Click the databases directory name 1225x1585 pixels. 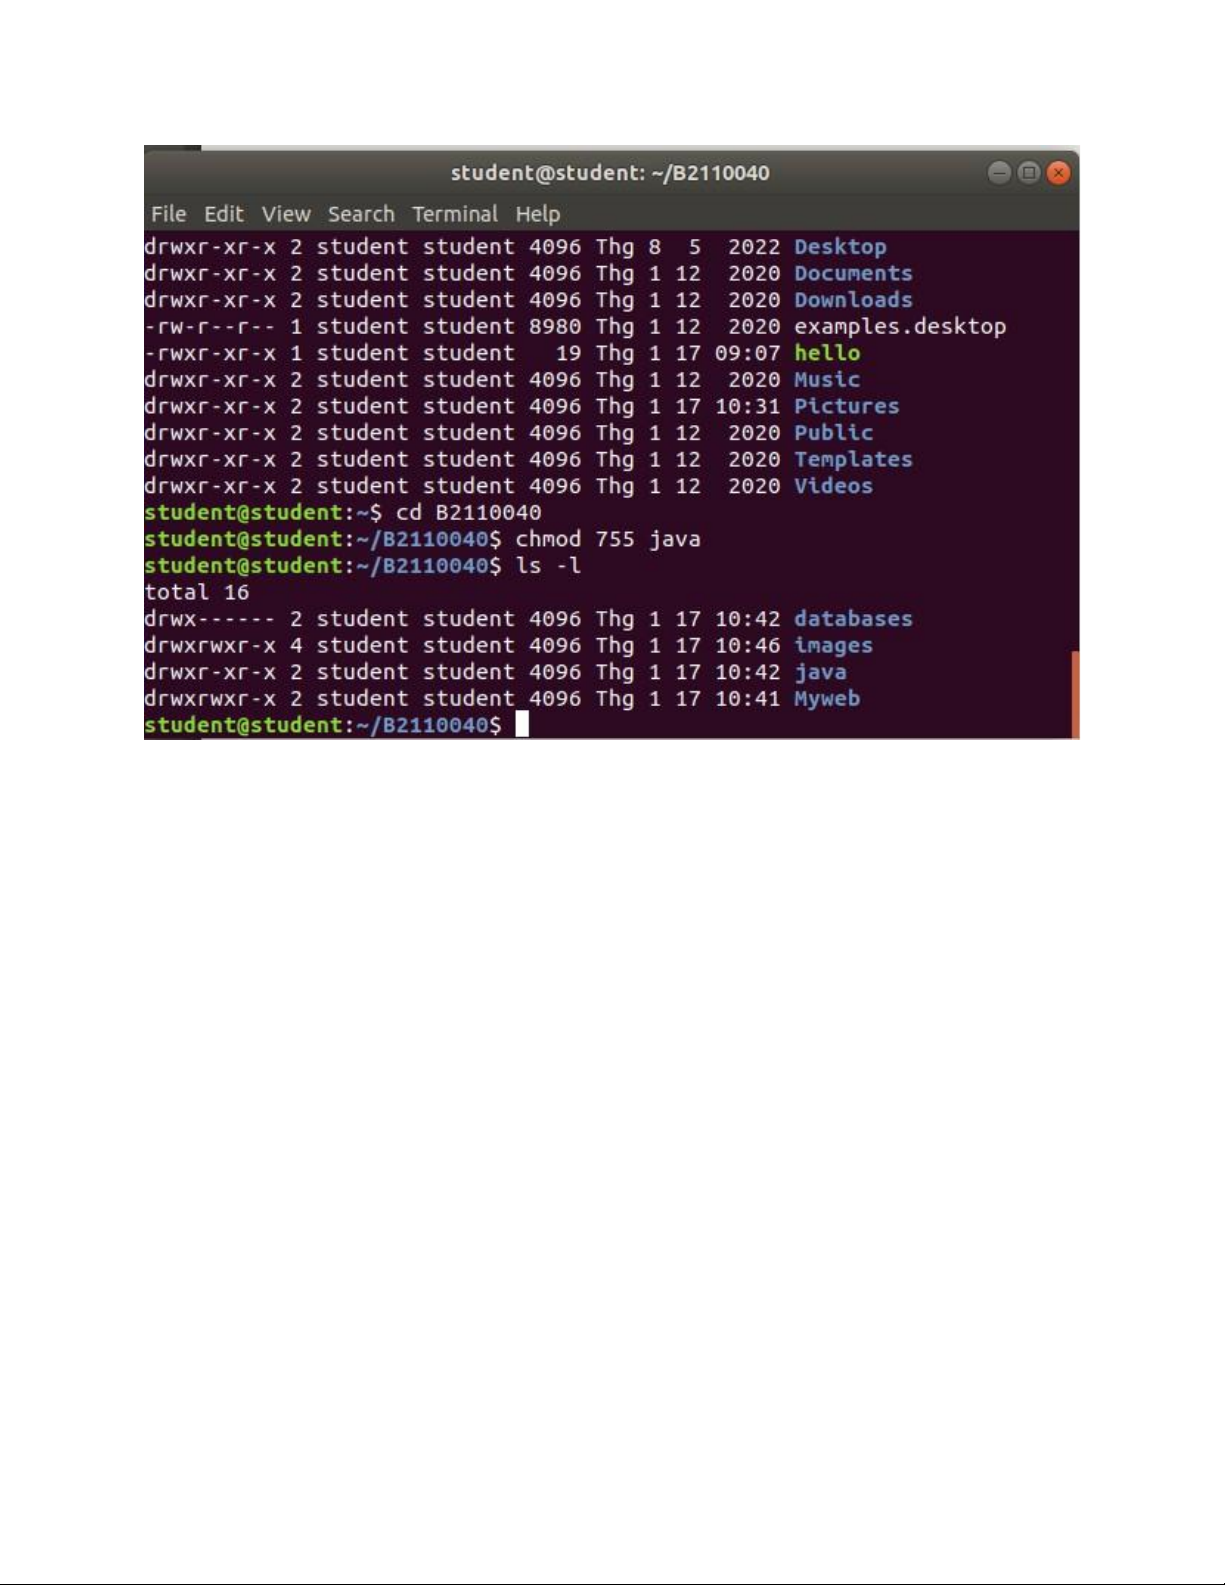point(853,619)
